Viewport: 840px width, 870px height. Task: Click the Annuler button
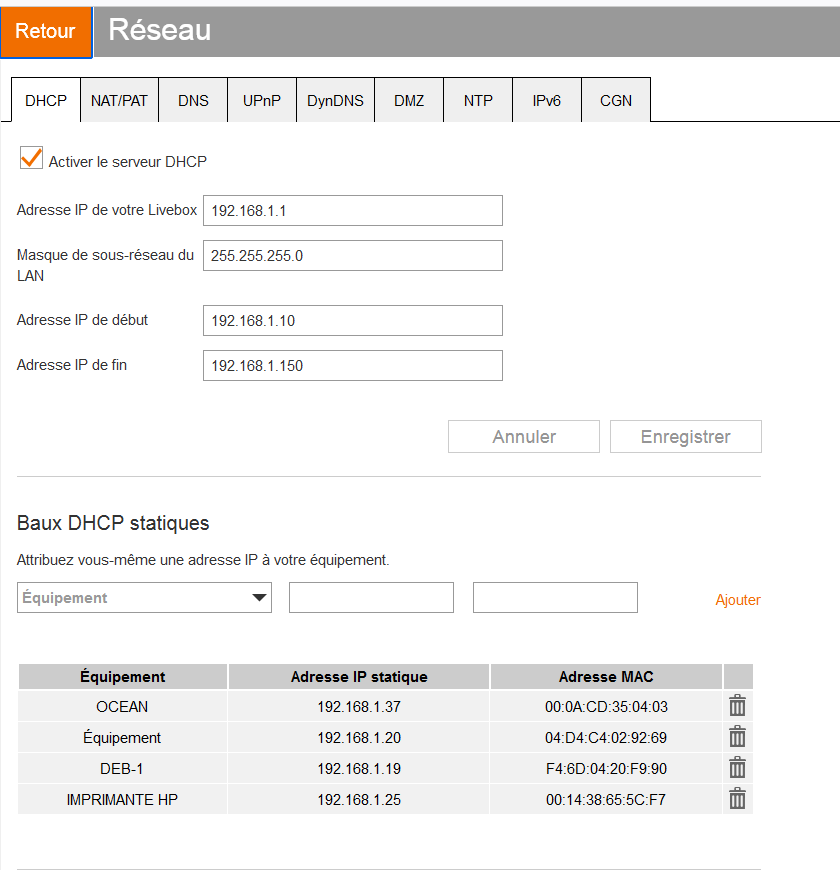point(524,437)
